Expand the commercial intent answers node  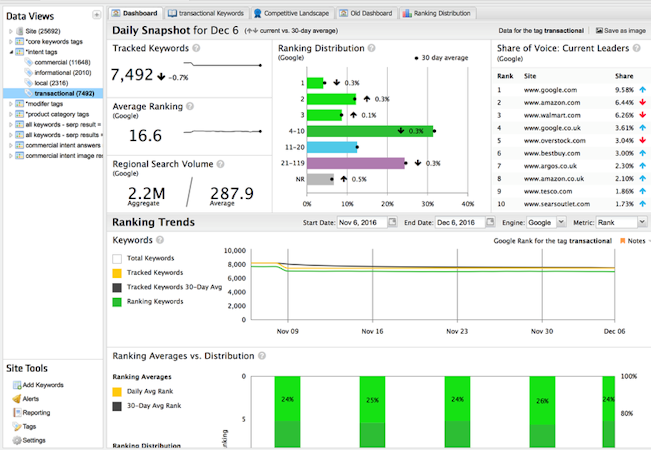(x=11, y=145)
